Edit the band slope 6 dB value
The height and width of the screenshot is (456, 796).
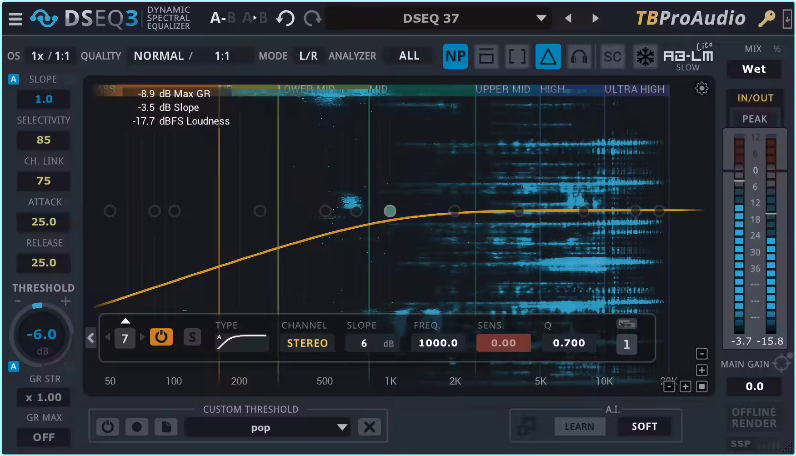pos(372,343)
